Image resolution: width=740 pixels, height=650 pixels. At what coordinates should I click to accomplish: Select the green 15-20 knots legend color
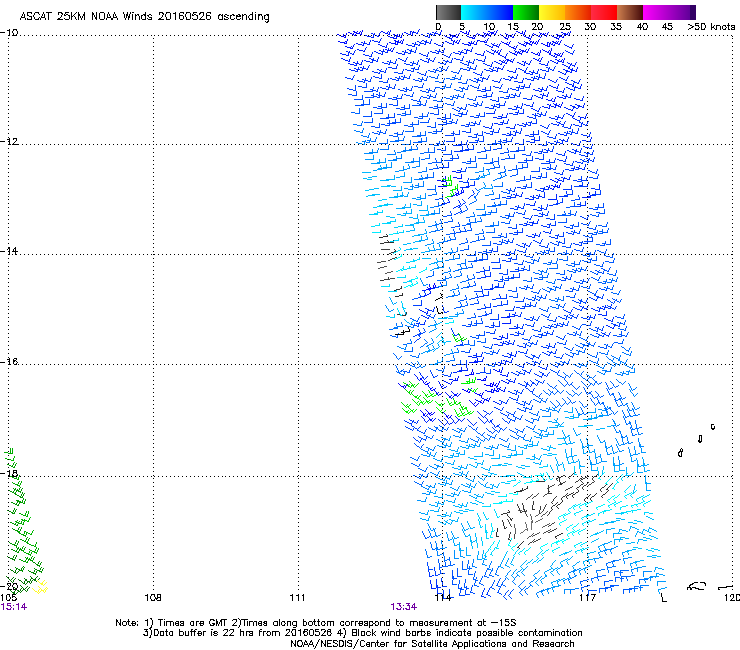pos(525,12)
